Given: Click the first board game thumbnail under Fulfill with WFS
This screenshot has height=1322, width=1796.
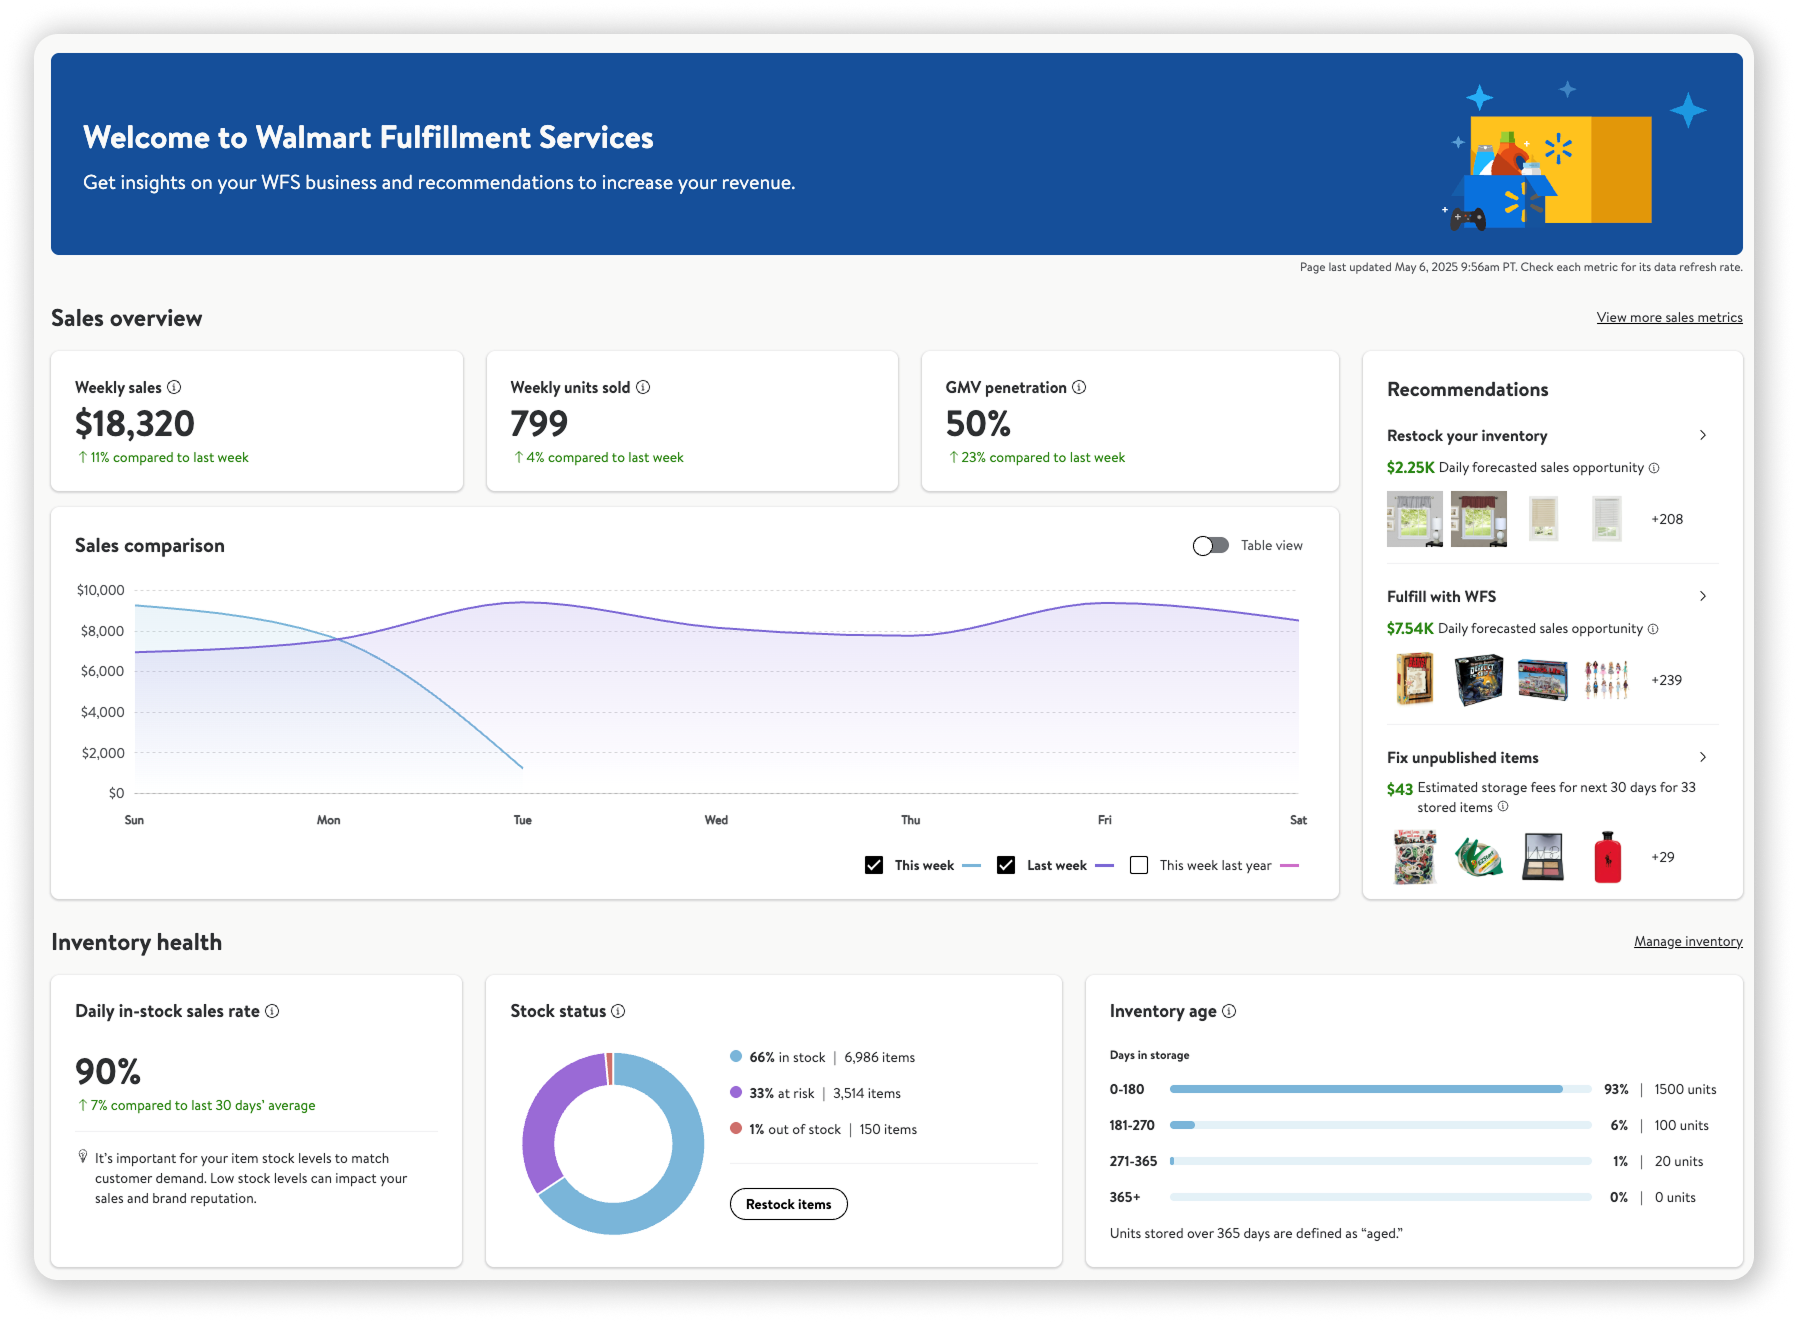Looking at the screenshot, I should click(1414, 679).
